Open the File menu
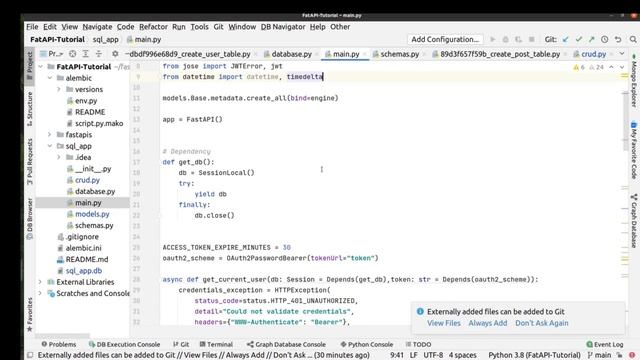The height and width of the screenshot is (360, 640). coord(32,27)
